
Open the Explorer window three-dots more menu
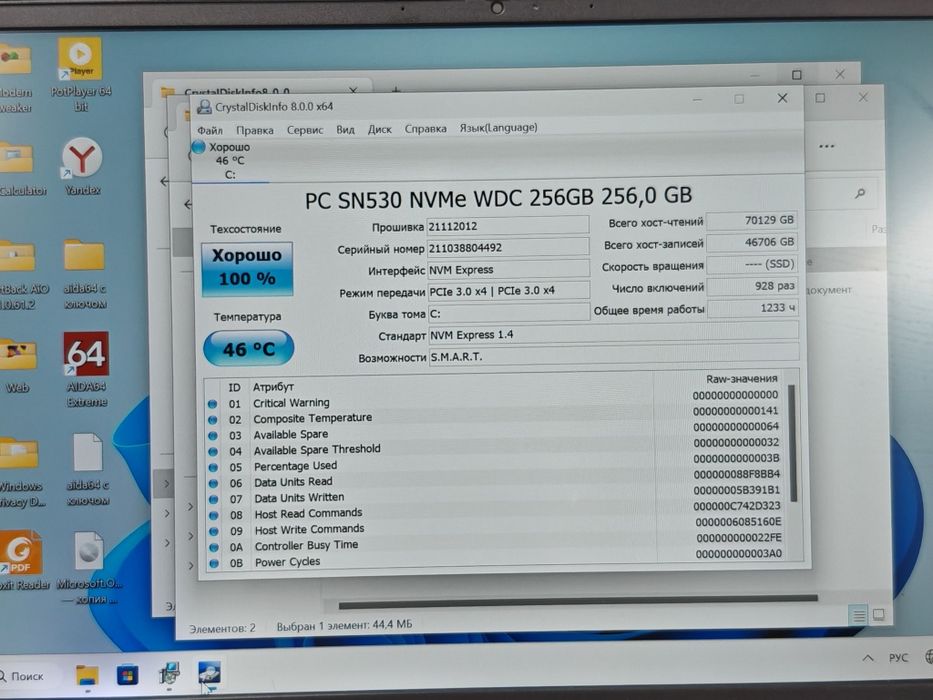coord(826,146)
